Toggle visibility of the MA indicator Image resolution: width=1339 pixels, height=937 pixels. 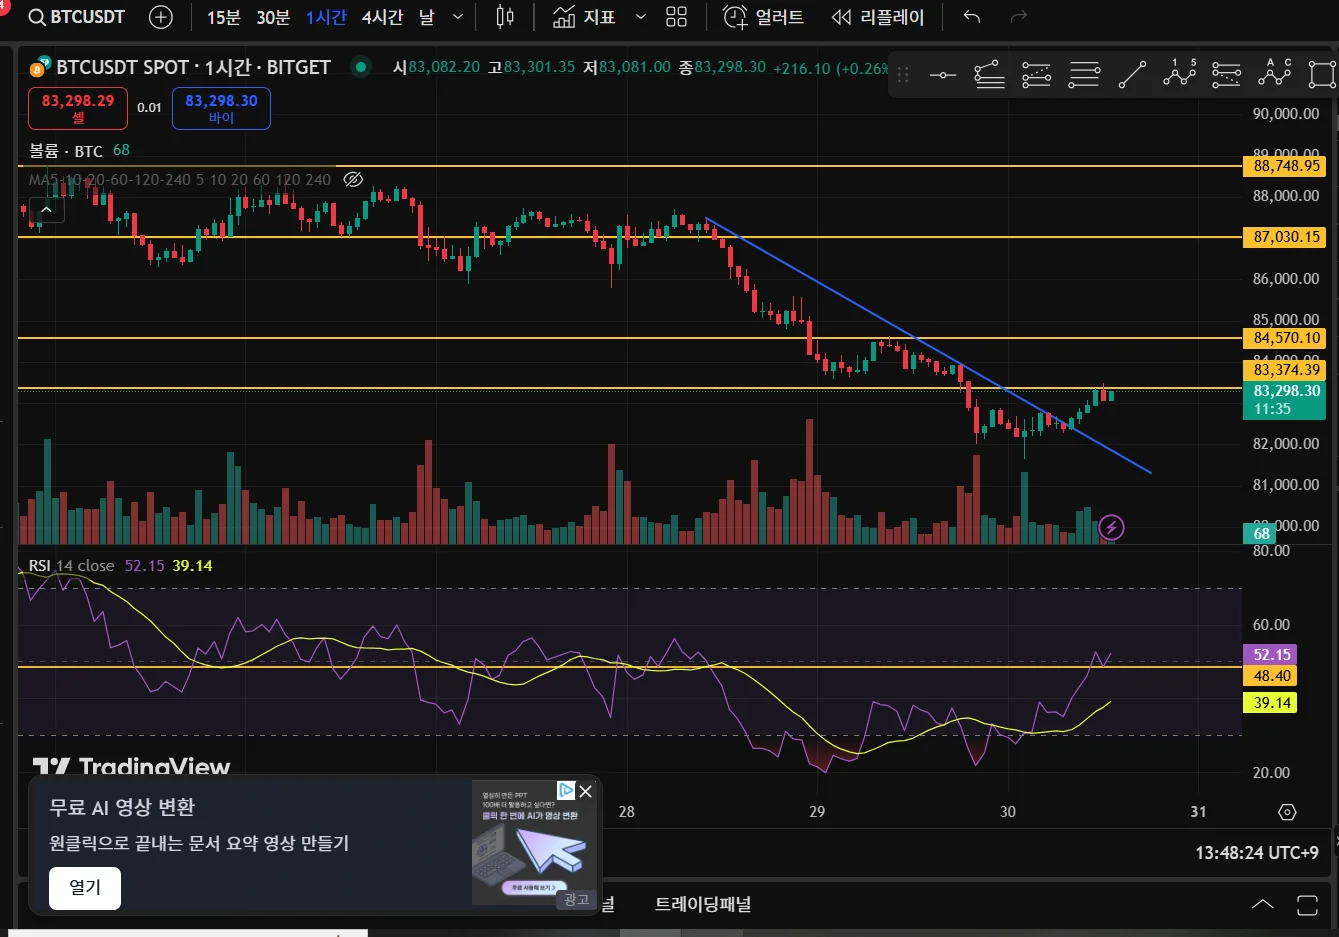pos(353,180)
